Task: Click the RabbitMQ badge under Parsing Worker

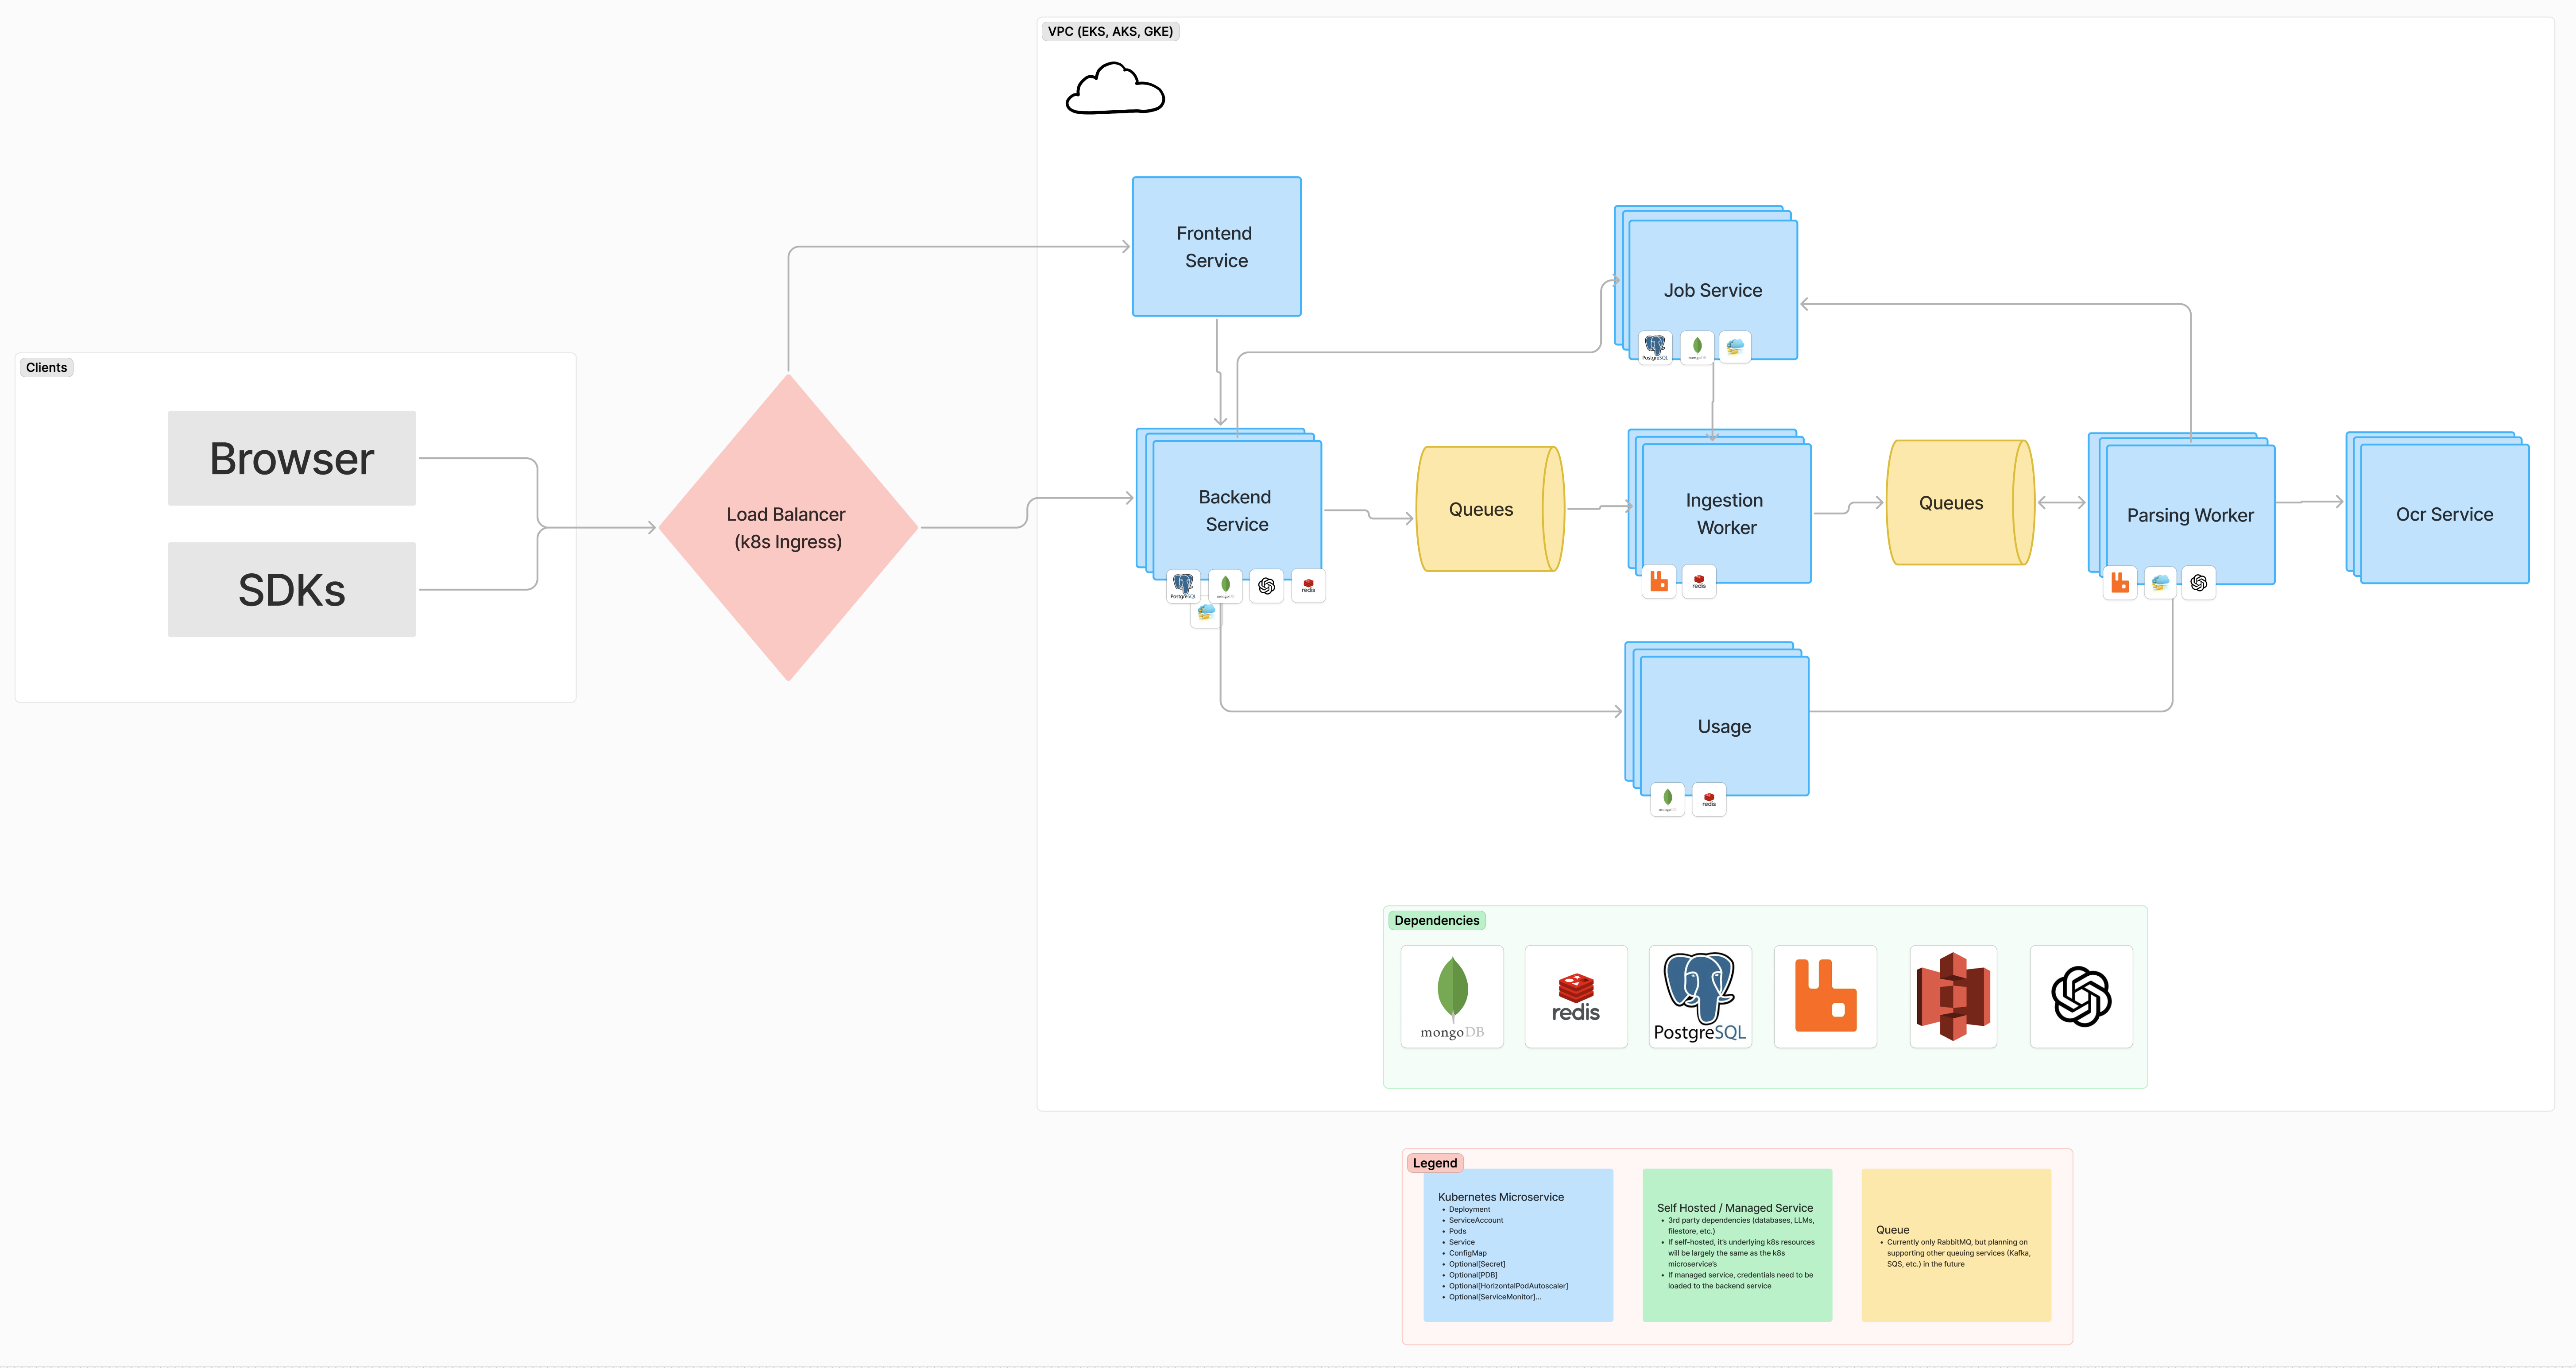Action: point(2120,582)
